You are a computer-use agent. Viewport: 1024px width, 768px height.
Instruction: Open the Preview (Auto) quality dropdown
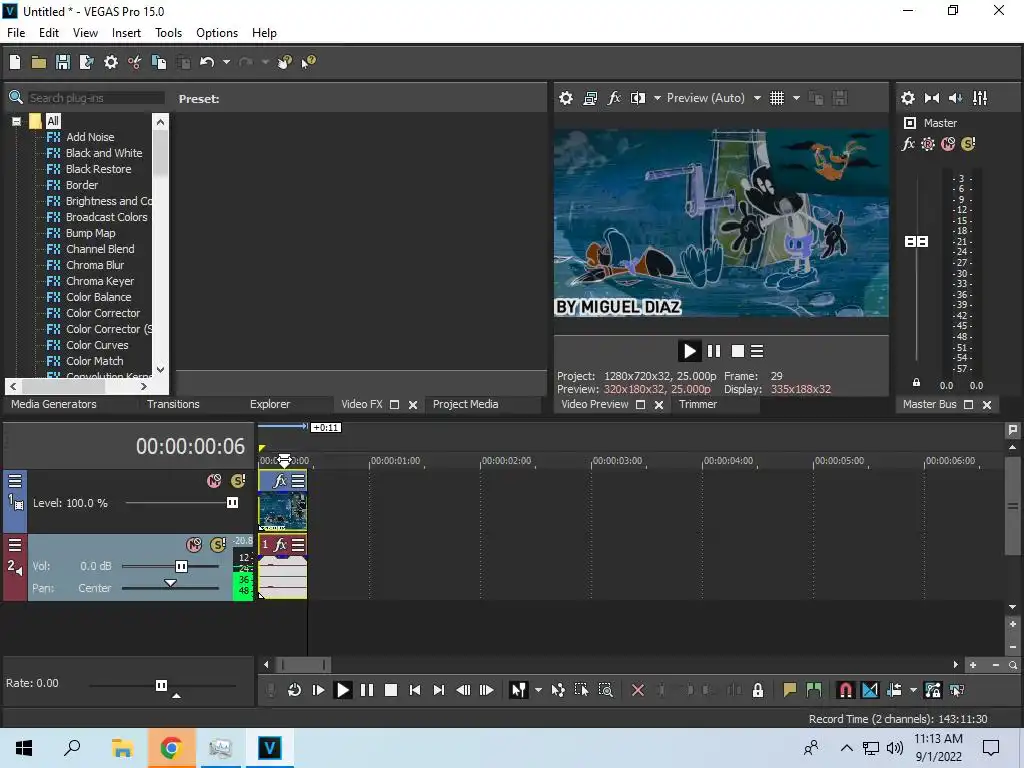(757, 98)
